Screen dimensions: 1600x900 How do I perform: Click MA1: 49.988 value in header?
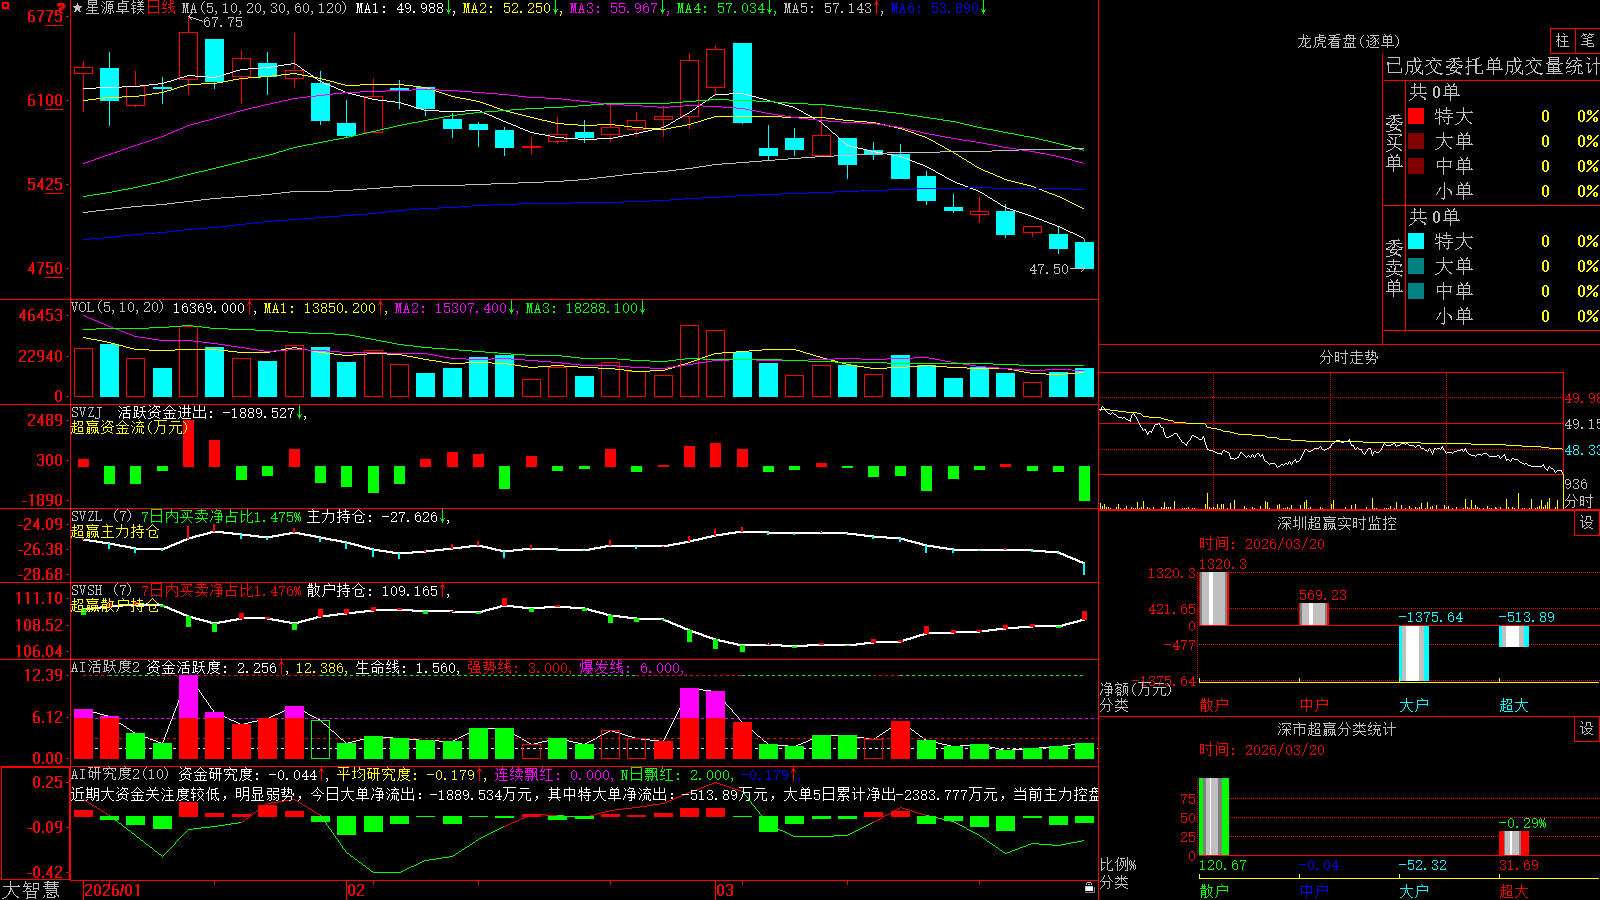(401, 8)
